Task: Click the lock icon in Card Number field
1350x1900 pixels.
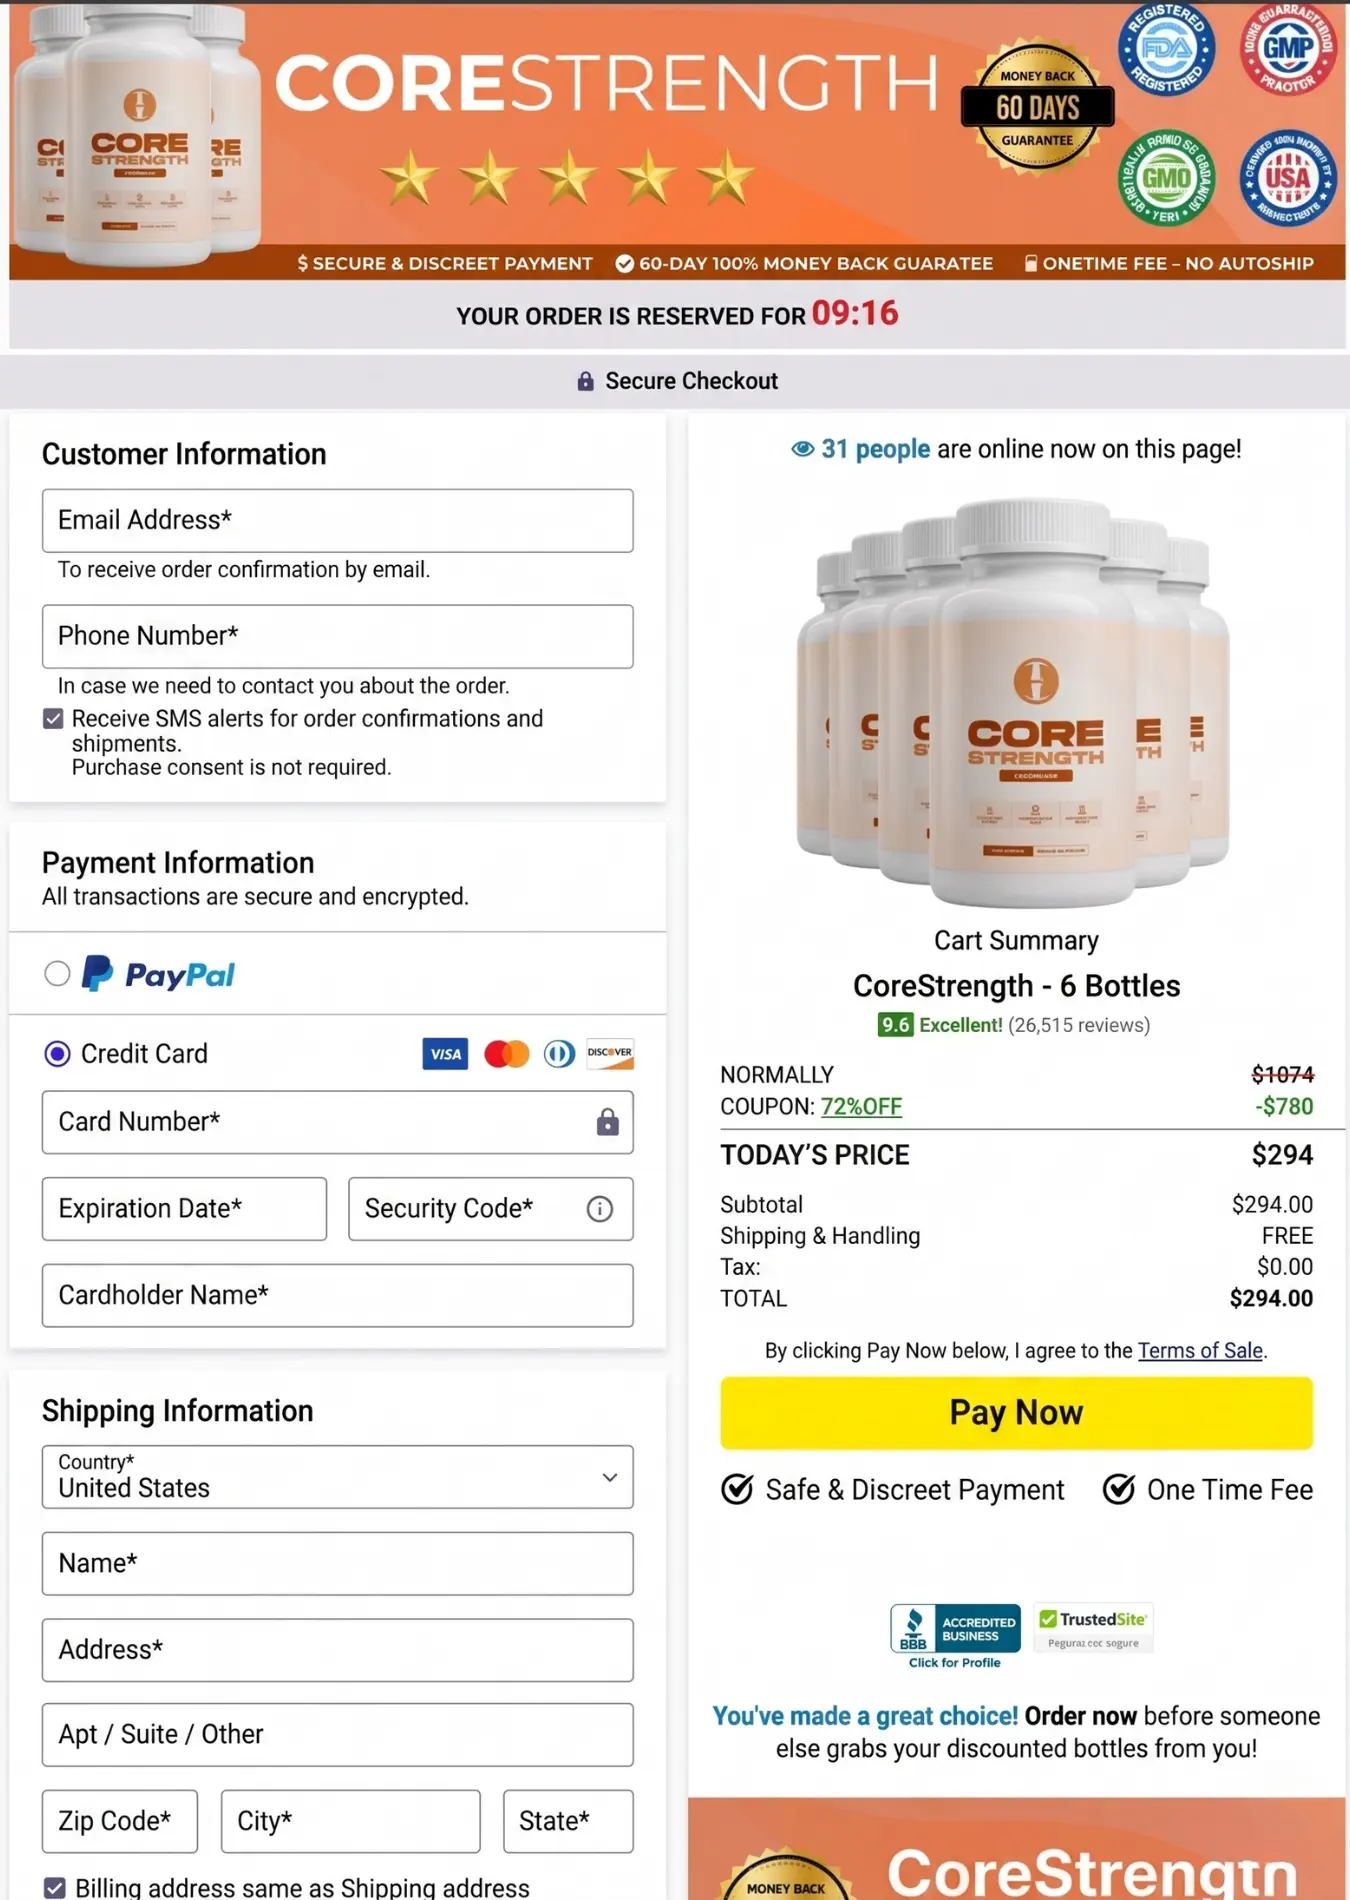Action: tap(607, 1122)
